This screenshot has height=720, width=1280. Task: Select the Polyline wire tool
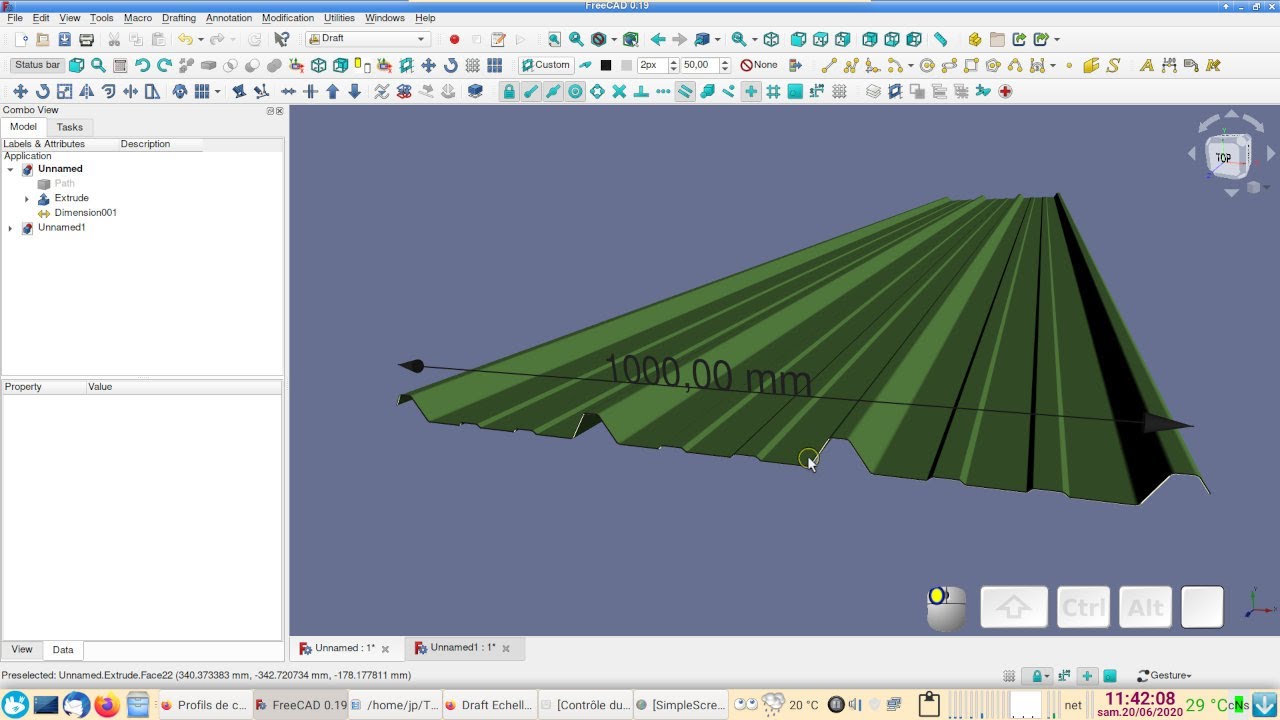coord(851,65)
